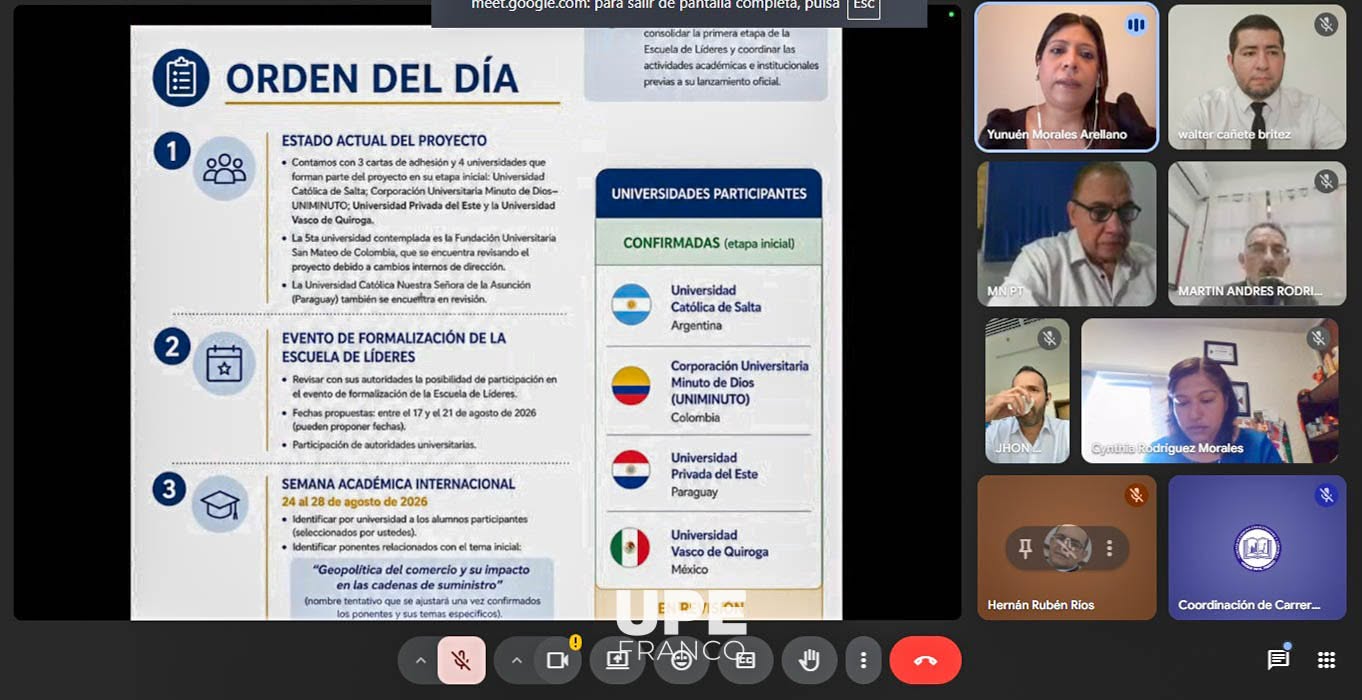Toggle the camera button with warning badge
This screenshot has height=700, width=1362.
[557, 660]
